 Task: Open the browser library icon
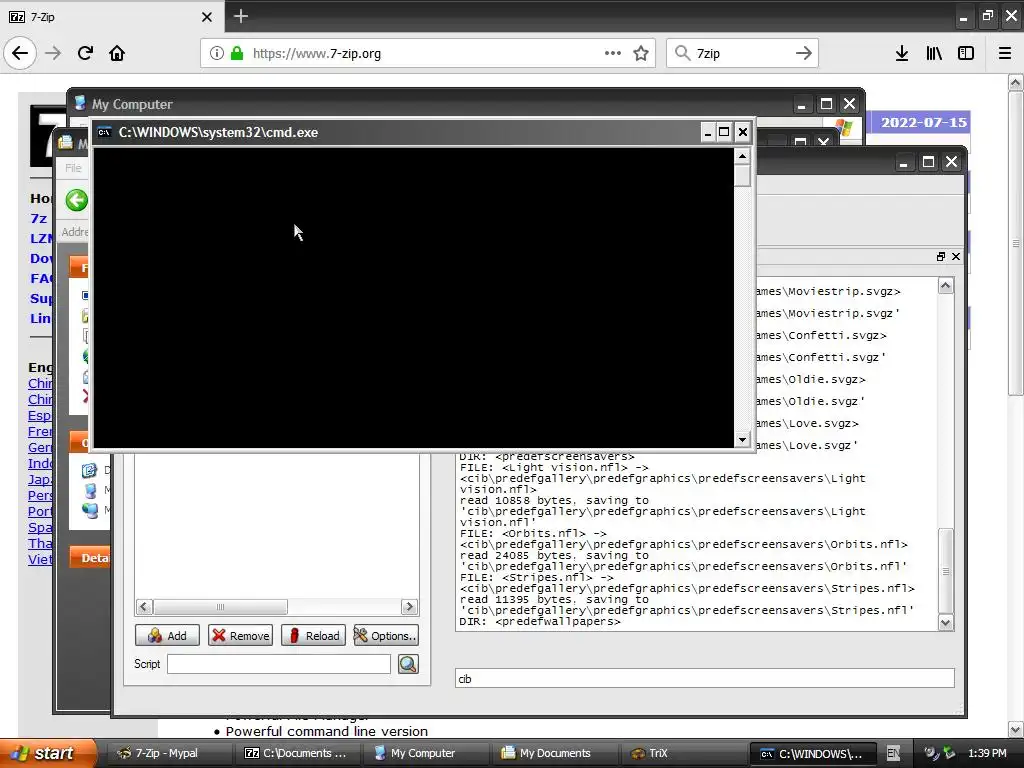coord(934,53)
